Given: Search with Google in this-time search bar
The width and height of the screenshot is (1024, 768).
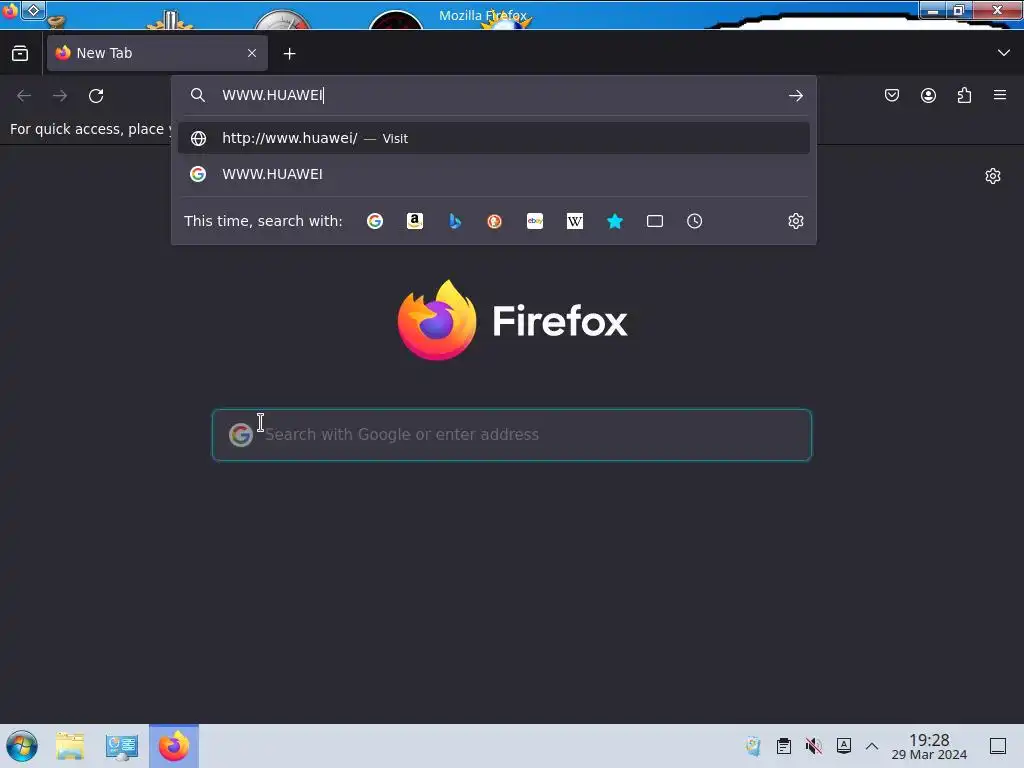Looking at the screenshot, I should 375,221.
